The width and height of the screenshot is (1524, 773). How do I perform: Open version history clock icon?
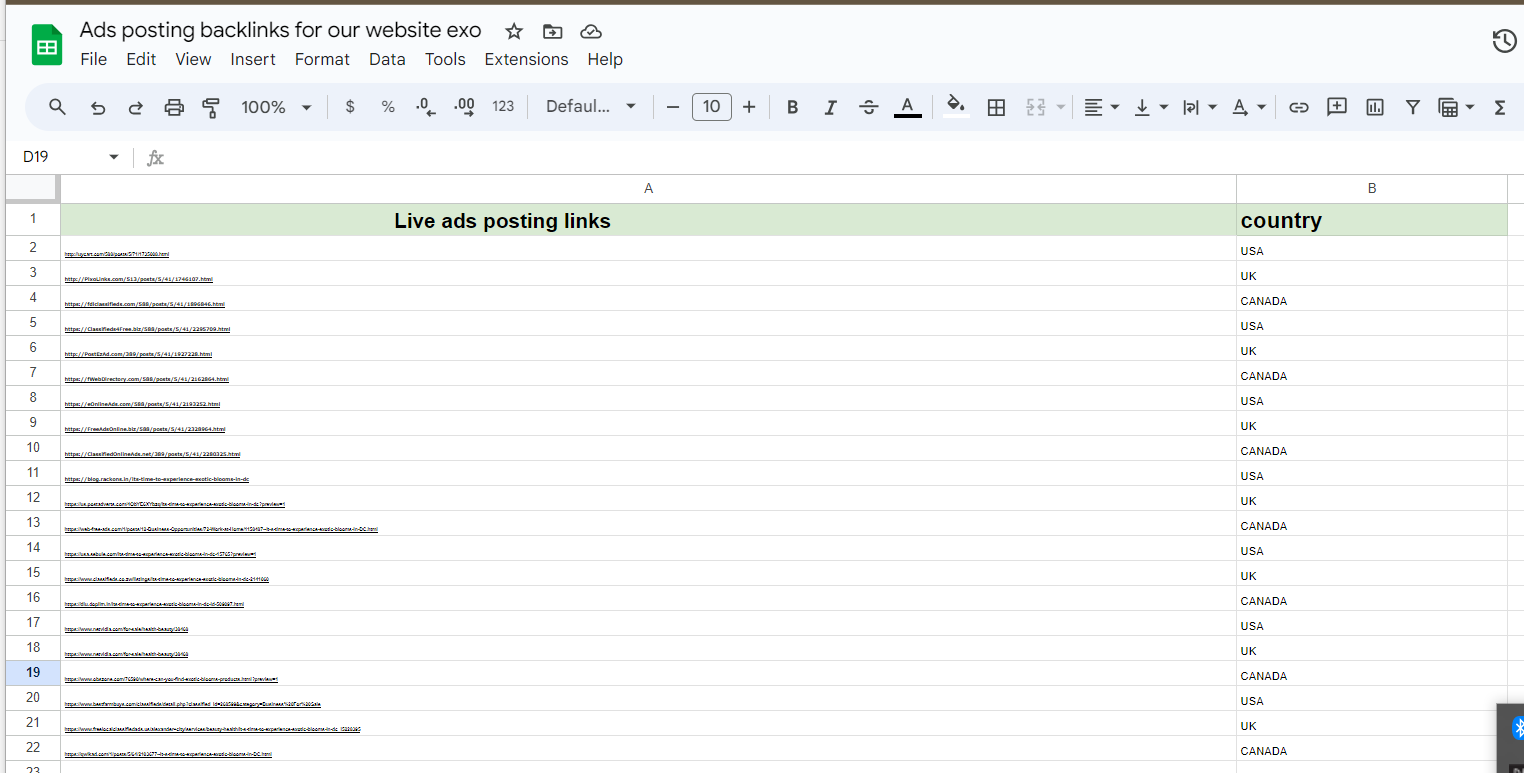click(1503, 41)
